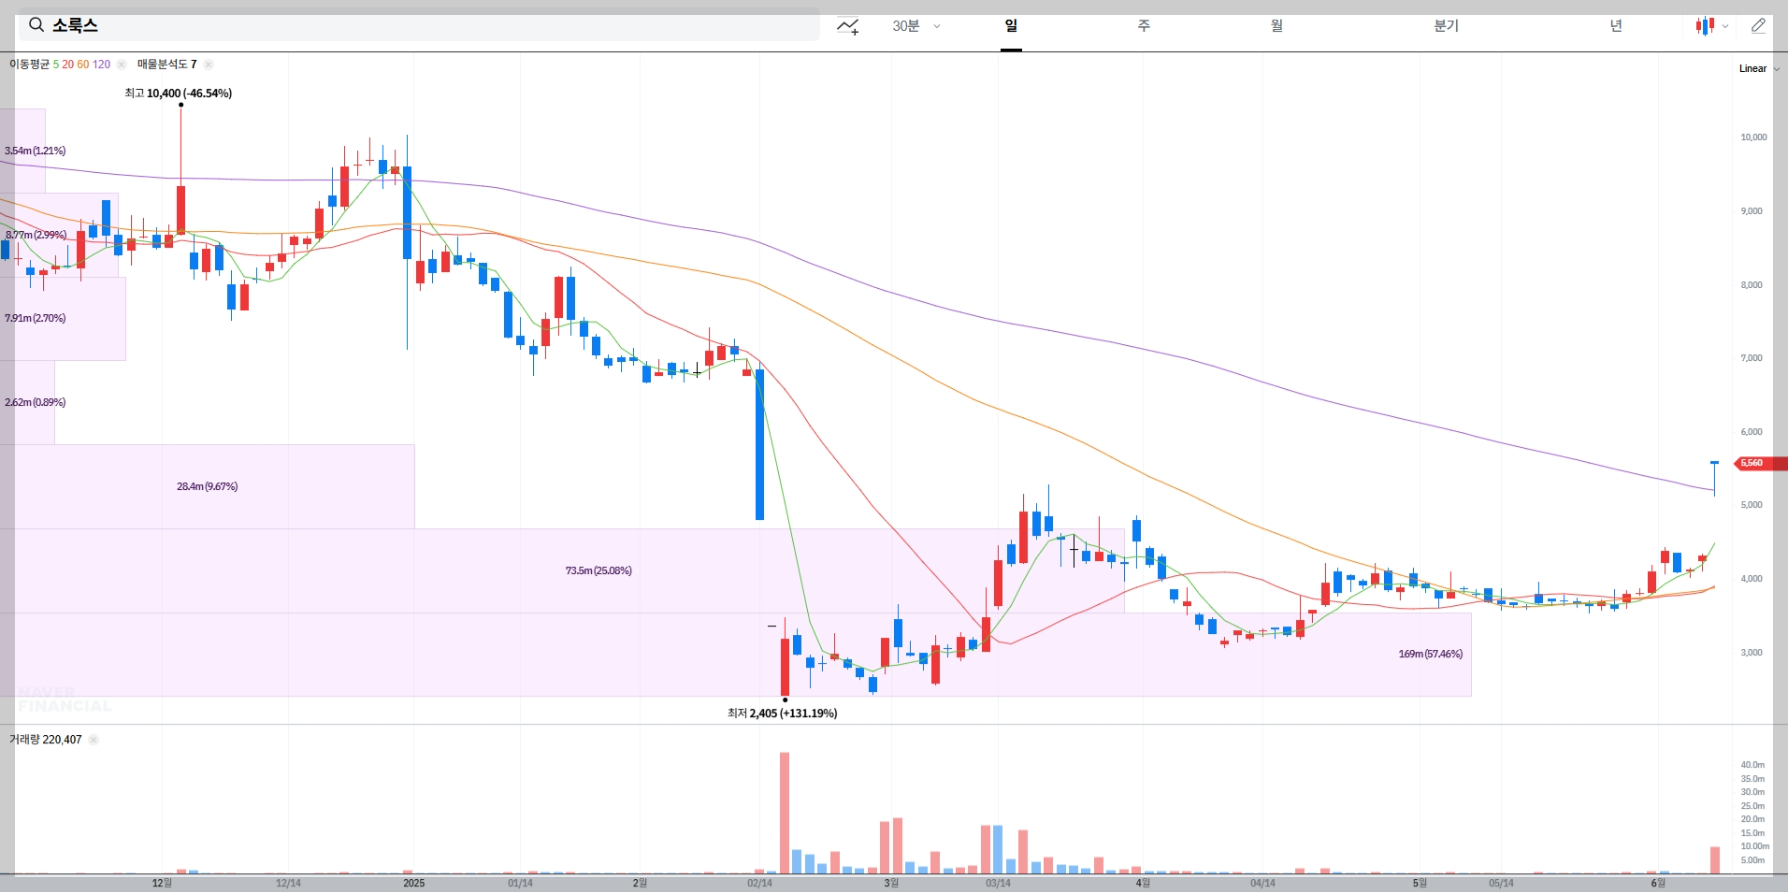Click the 최저 2,405 low marker label
Image resolution: width=1788 pixels, height=892 pixels.
(782, 713)
